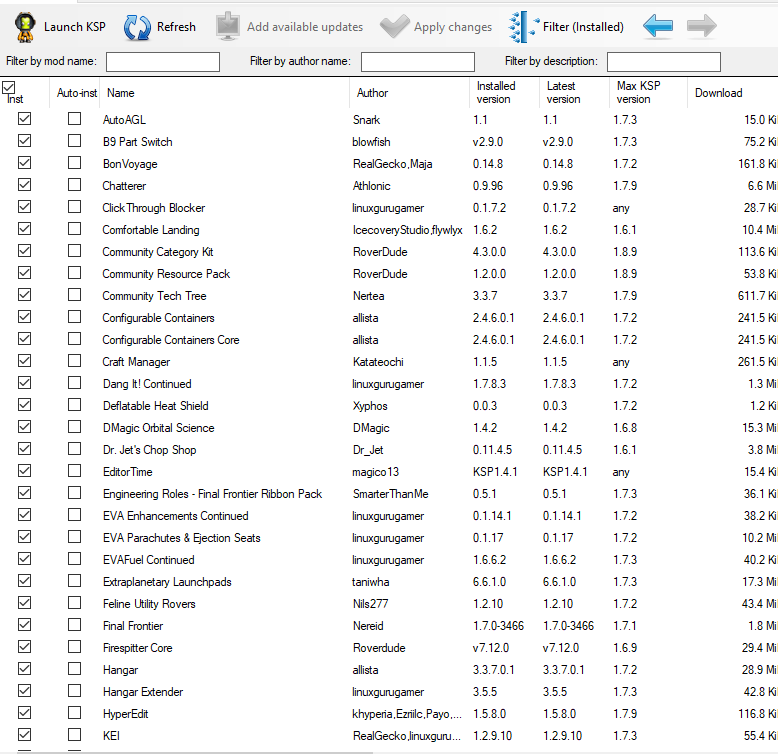Sort by the Name column header

[x=224, y=93]
